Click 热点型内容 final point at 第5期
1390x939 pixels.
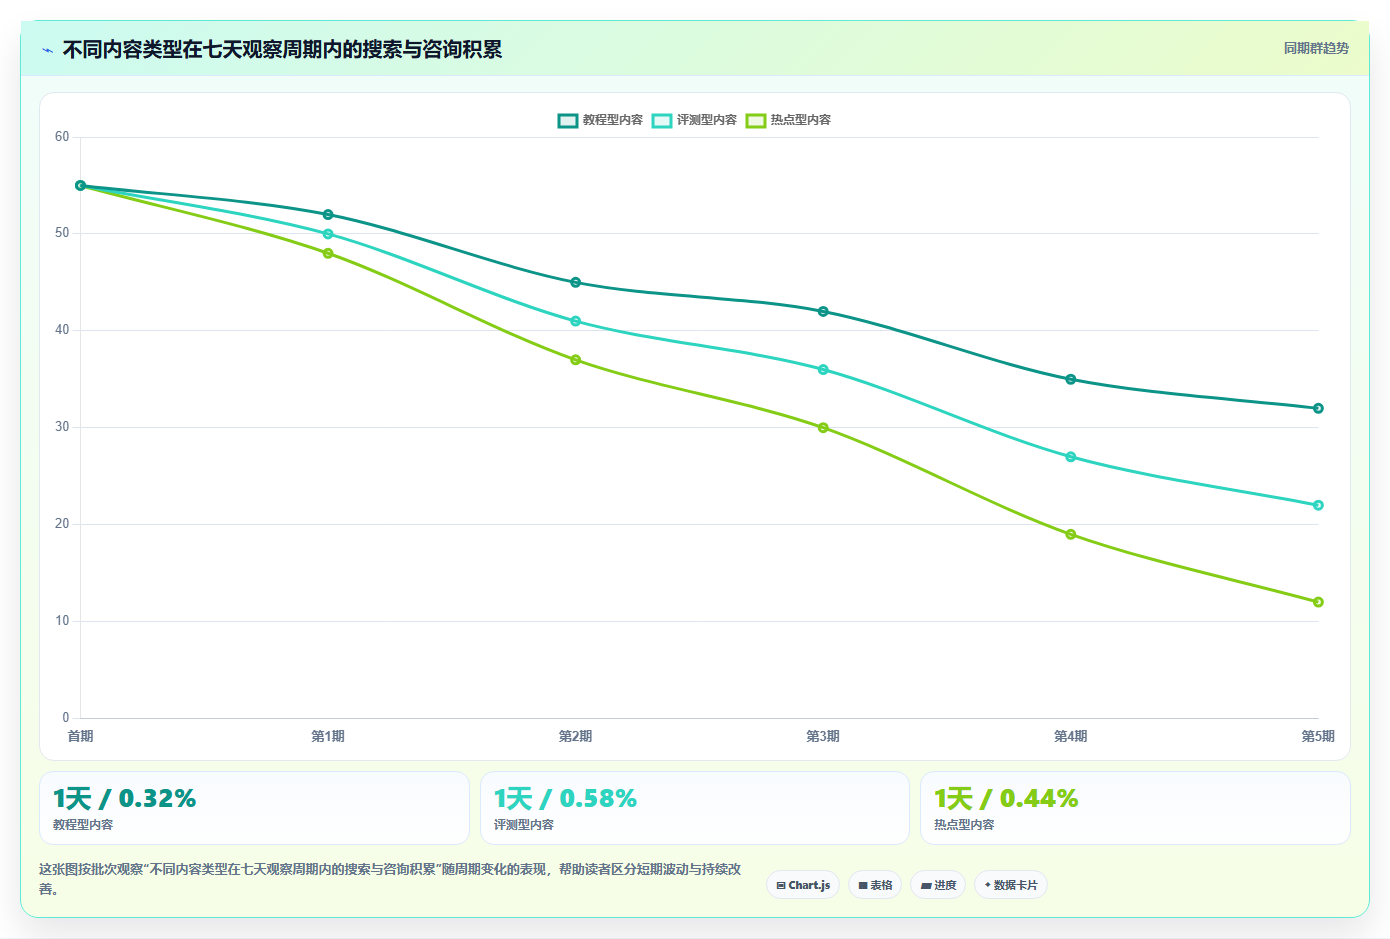[1318, 602]
